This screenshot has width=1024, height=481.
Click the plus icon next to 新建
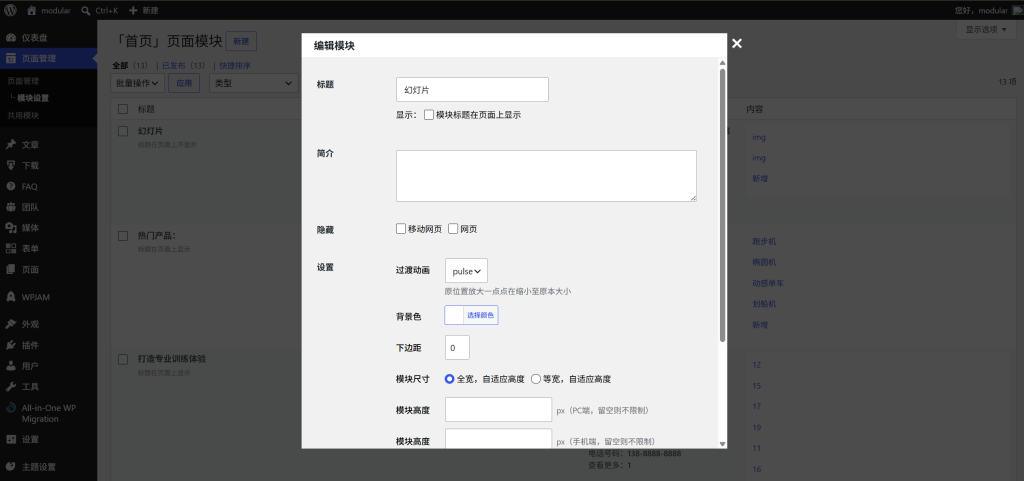pos(133,10)
